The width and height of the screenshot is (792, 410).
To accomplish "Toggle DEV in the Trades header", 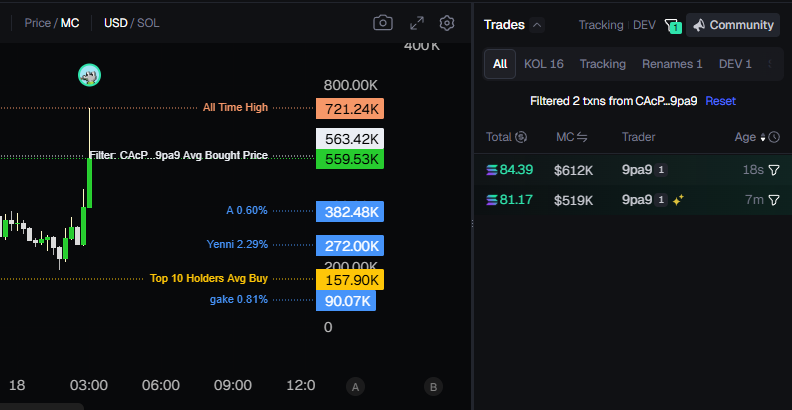I will (644, 25).
